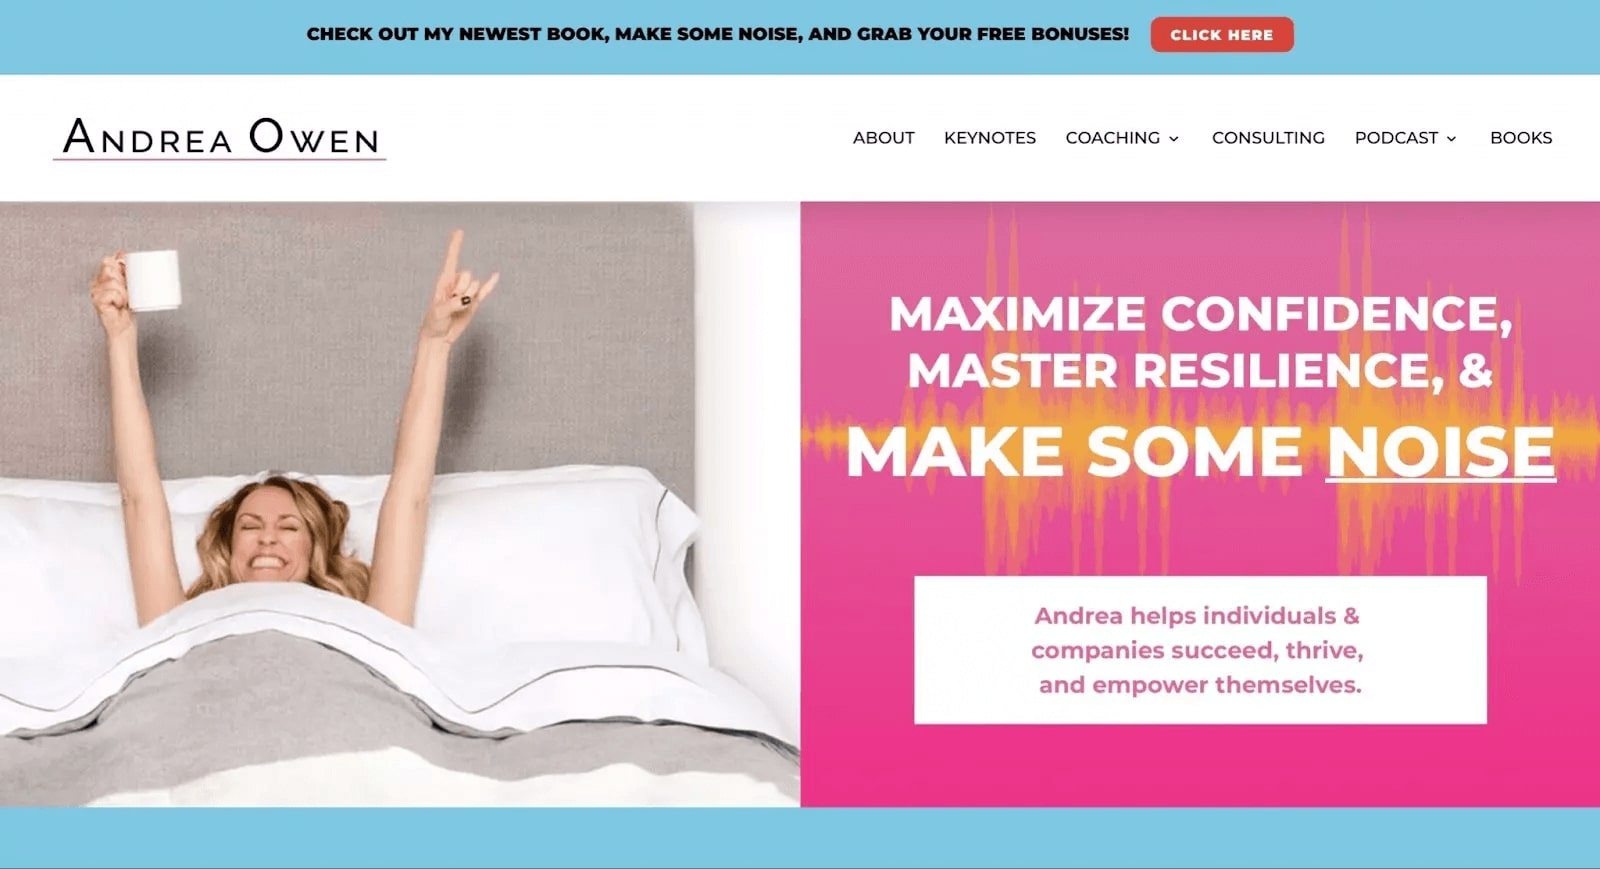1600x869 pixels.
Task: Click the hero photo of woman in bed
Action: click(x=400, y=504)
